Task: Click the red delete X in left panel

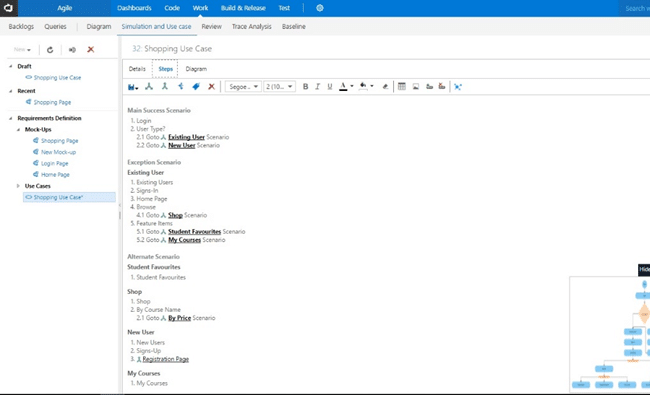Action: coord(91,49)
